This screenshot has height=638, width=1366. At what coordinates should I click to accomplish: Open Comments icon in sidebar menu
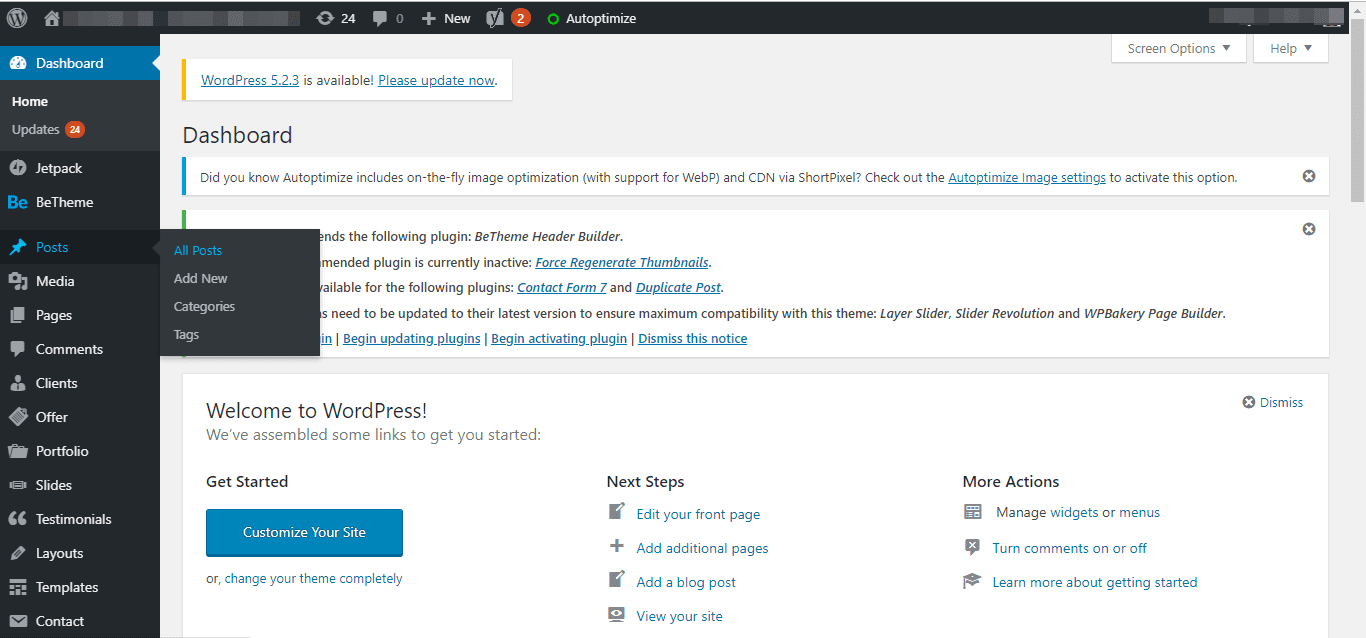click(17, 349)
